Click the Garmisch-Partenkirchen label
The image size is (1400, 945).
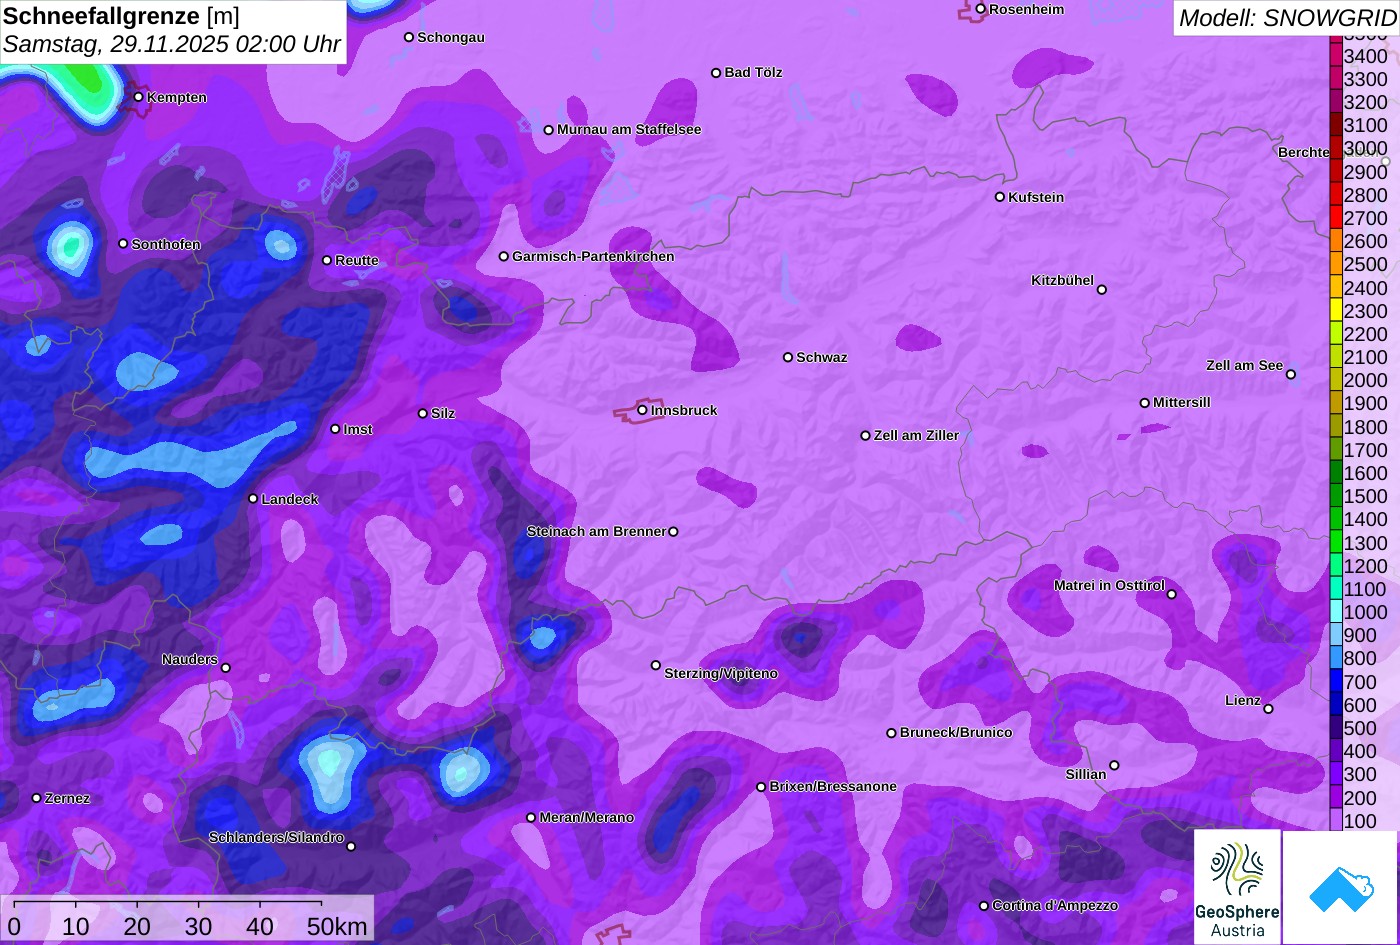coord(593,257)
